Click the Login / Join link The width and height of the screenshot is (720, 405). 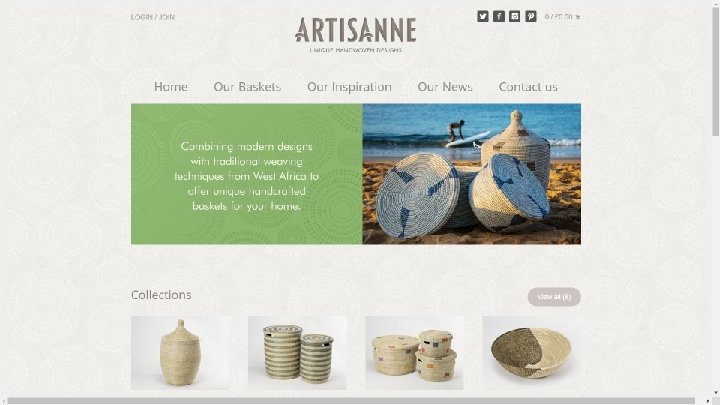(153, 17)
